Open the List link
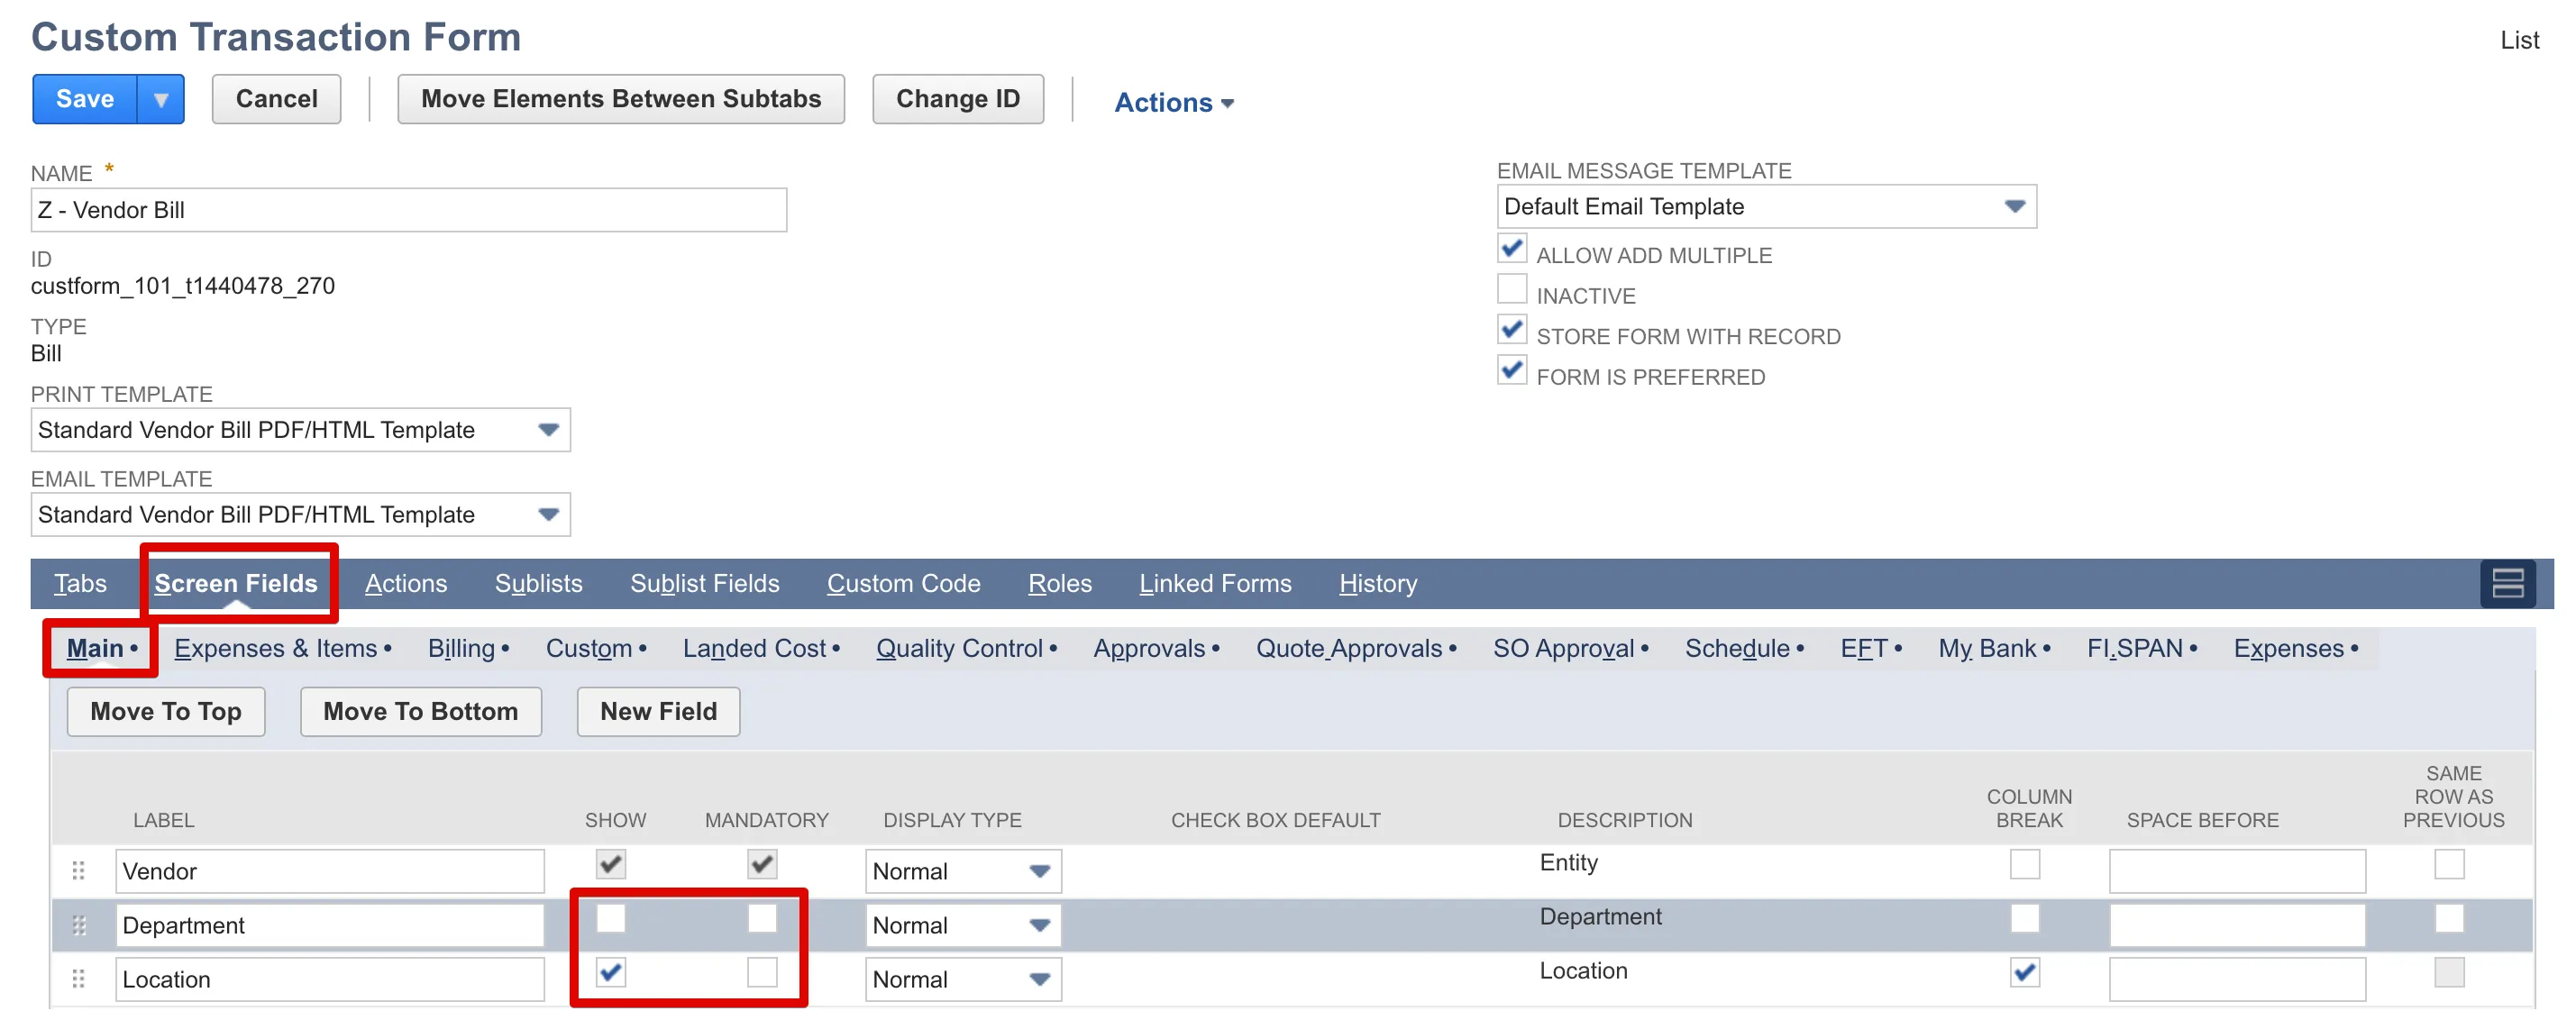The width and height of the screenshot is (2576, 1011). point(2519,40)
